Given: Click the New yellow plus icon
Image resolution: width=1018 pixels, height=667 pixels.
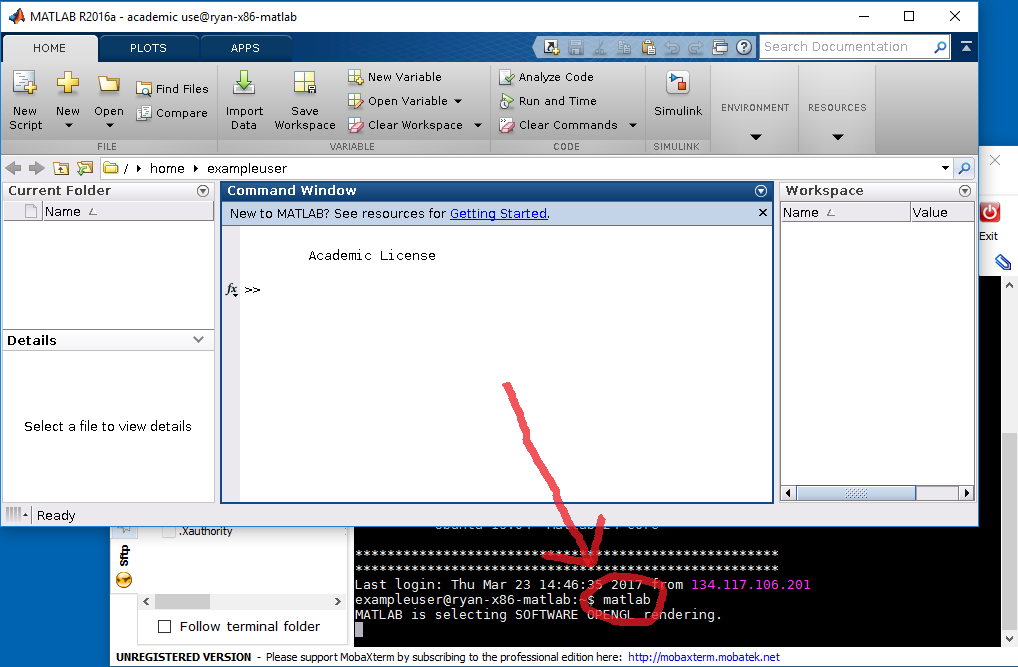Looking at the screenshot, I should point(68,83).
